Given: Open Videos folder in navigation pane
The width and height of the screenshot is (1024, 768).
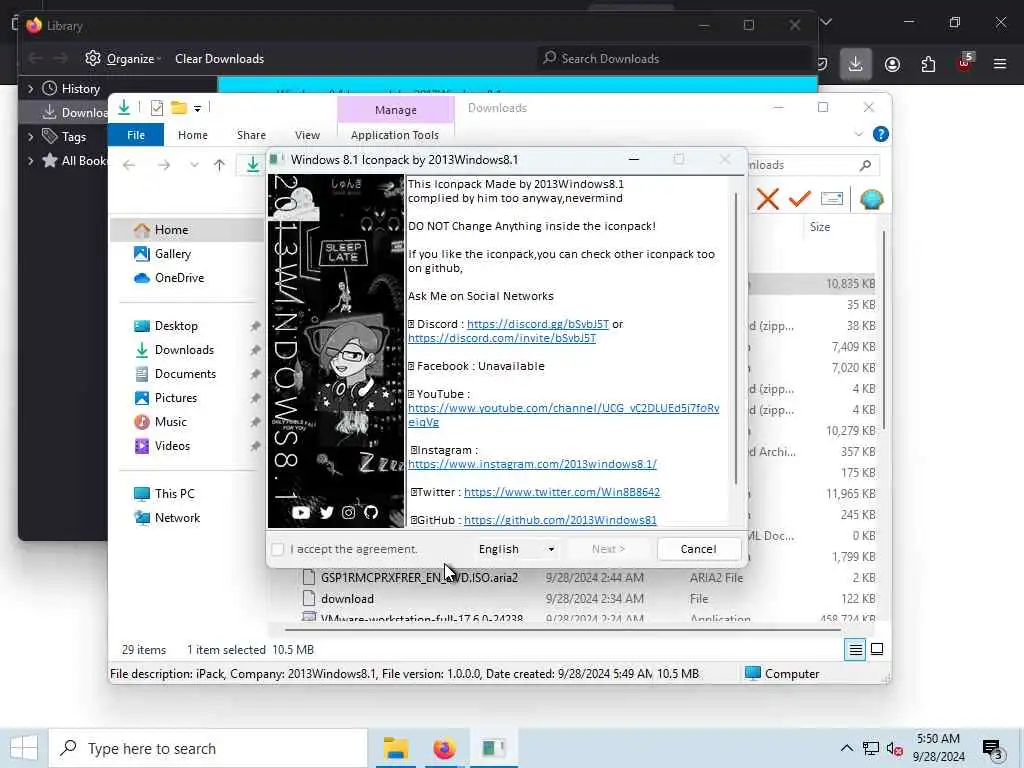Looking at the screenshot, I should 172,446.
